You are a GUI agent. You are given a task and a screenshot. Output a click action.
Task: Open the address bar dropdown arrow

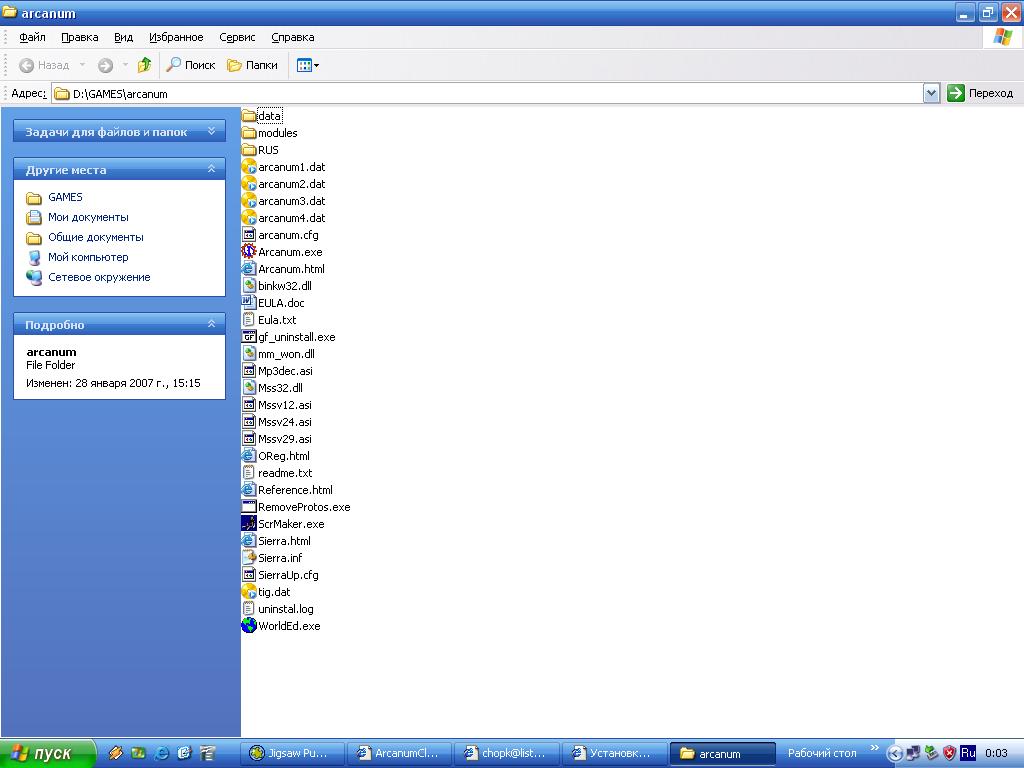[x=931, y=93]
